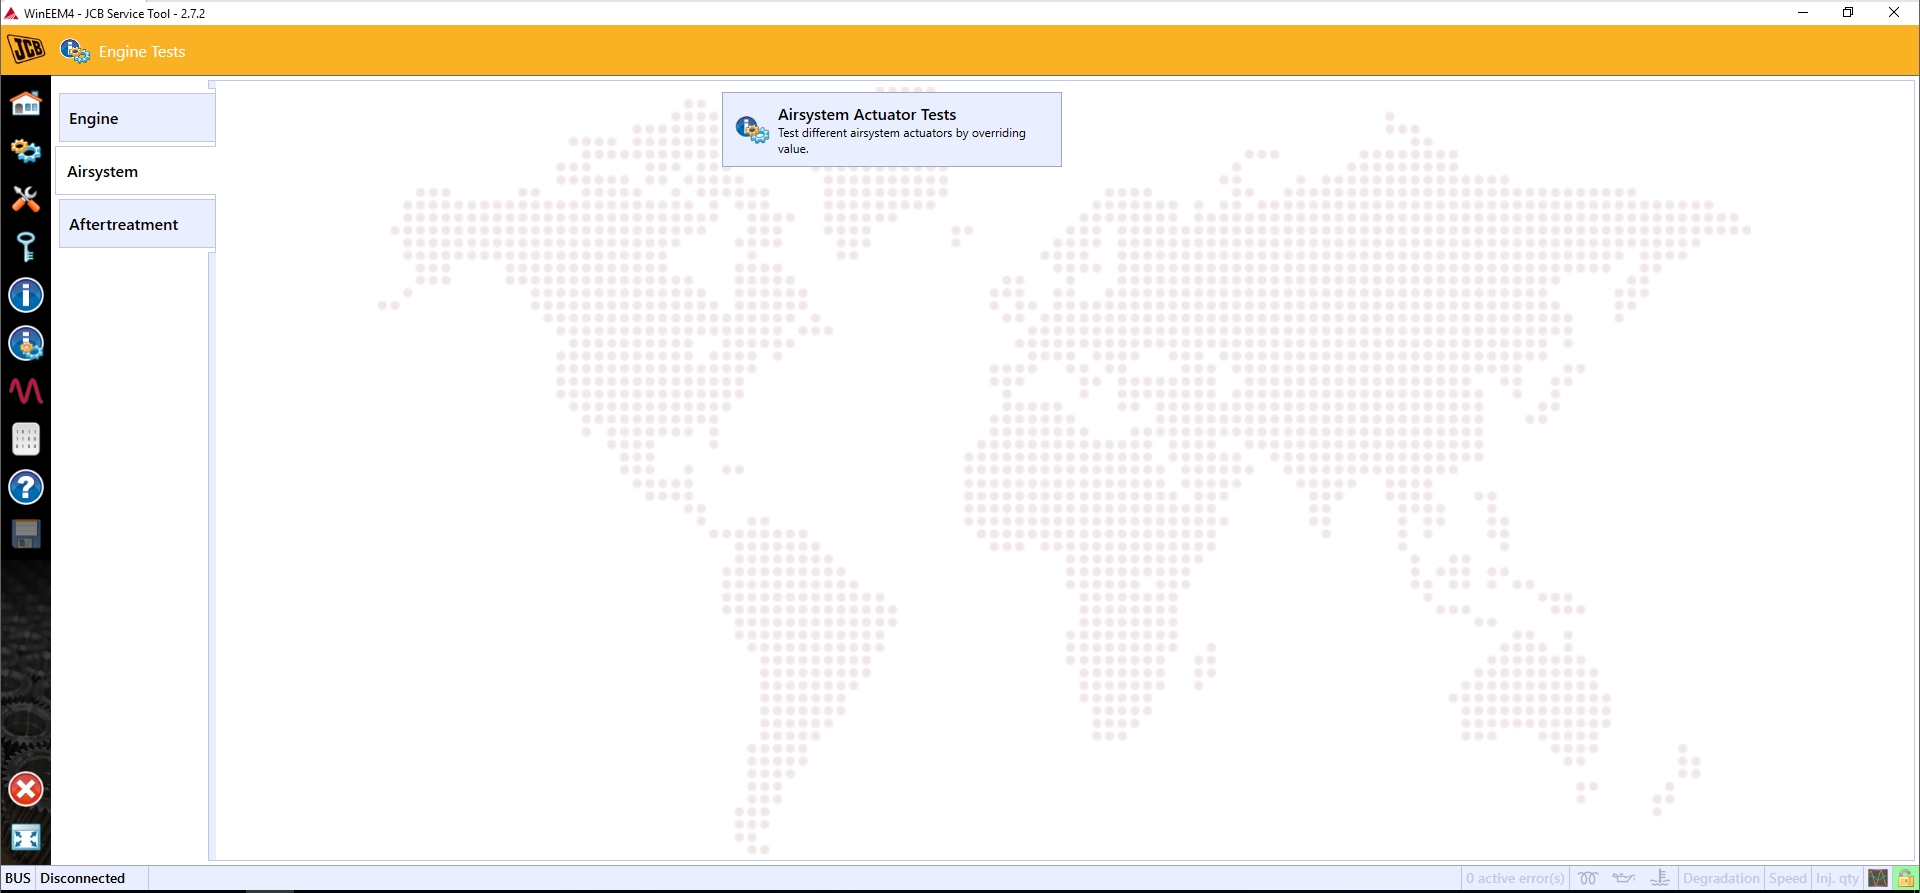Screen dimensions: 1920x893
Task: Click the '0 active error(s)' status
Action: (x=1515, y=878)
